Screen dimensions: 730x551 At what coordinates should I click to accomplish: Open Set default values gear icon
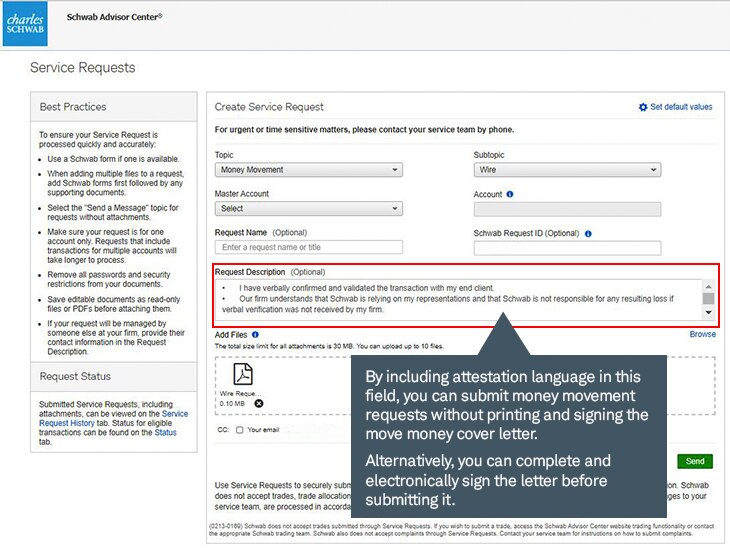click(x=643, y=107)
